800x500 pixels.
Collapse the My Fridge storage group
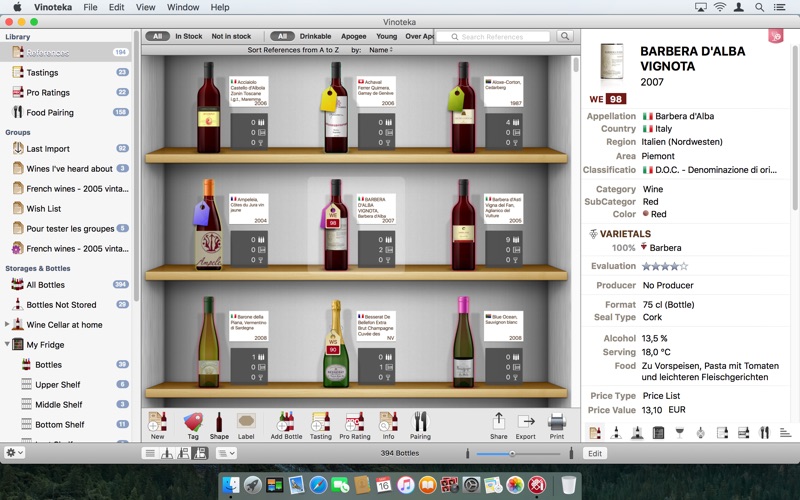coord(8,344)
